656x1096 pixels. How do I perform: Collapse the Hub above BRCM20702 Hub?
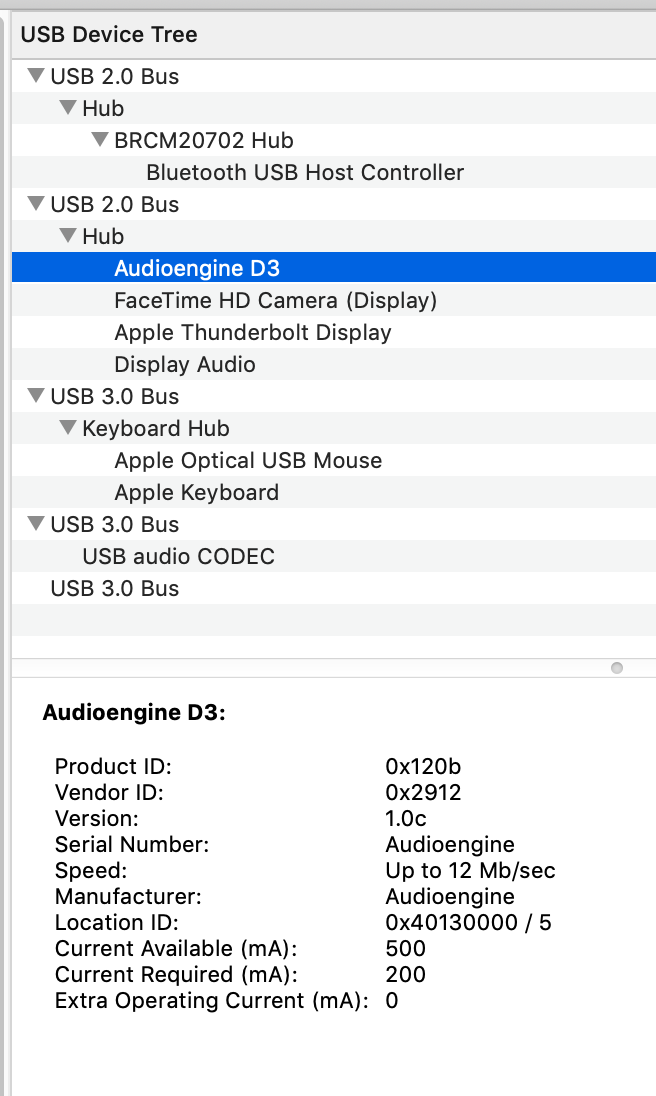pos(68,108)
